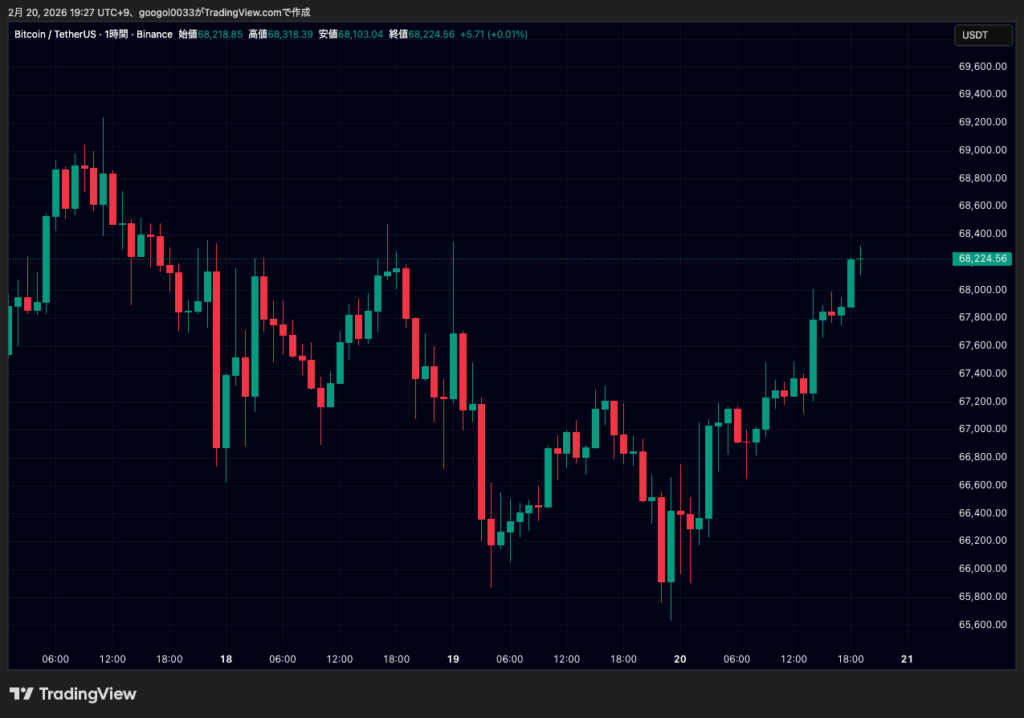
Task: Click the 69,600.00 price scale label
Action: tap(981, 66)
